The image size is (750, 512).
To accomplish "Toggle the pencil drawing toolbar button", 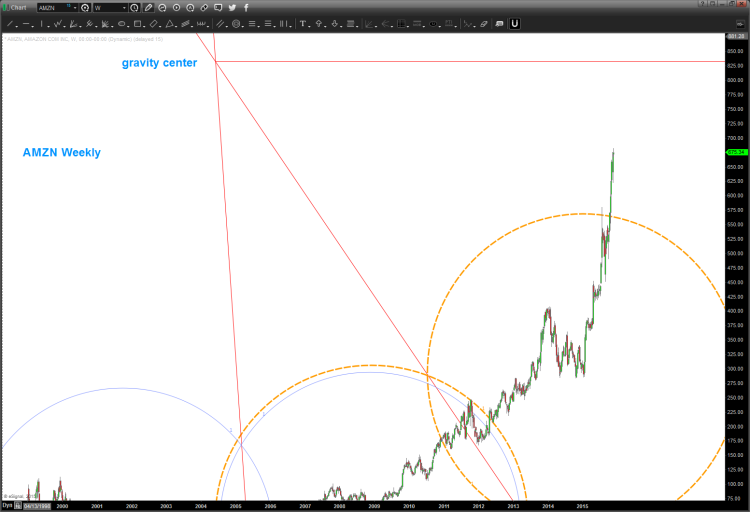I will 148,8.
